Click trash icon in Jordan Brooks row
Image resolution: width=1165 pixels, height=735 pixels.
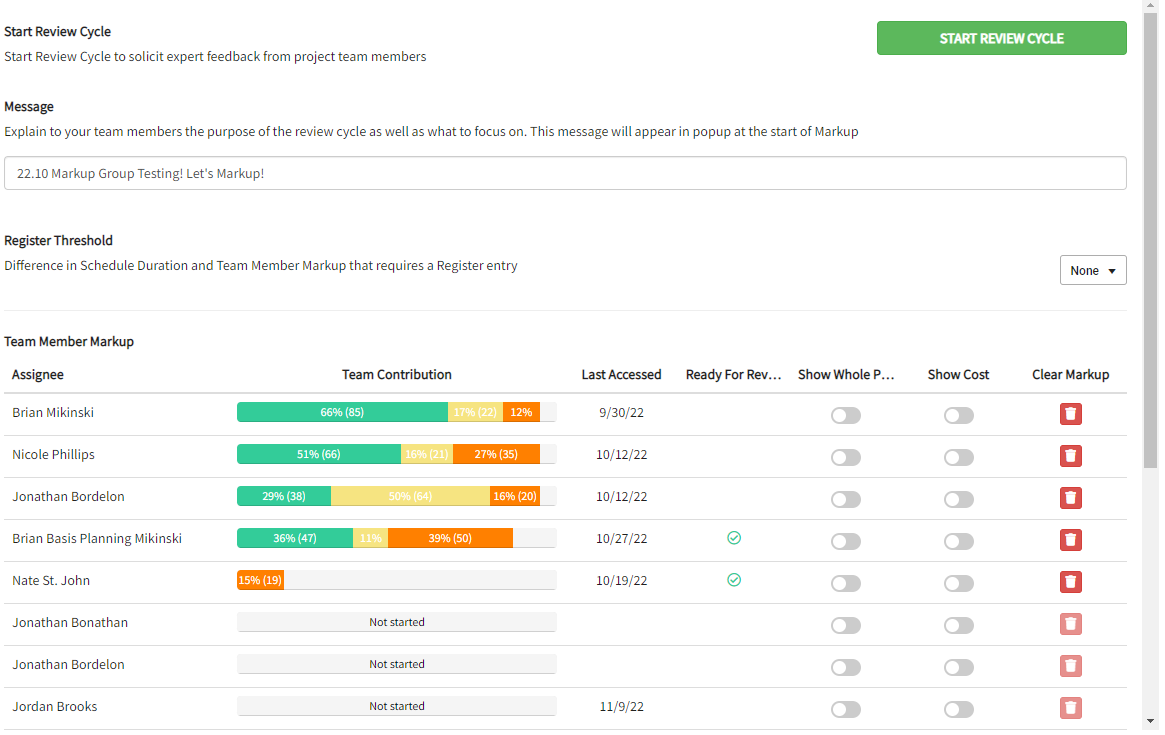(x=1070, y=708)
